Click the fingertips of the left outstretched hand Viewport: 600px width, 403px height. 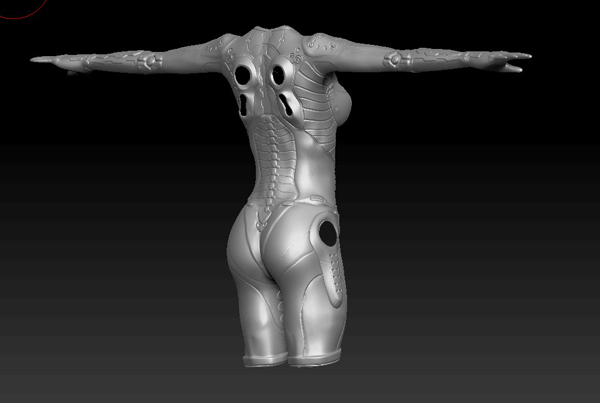coord(38,60)
